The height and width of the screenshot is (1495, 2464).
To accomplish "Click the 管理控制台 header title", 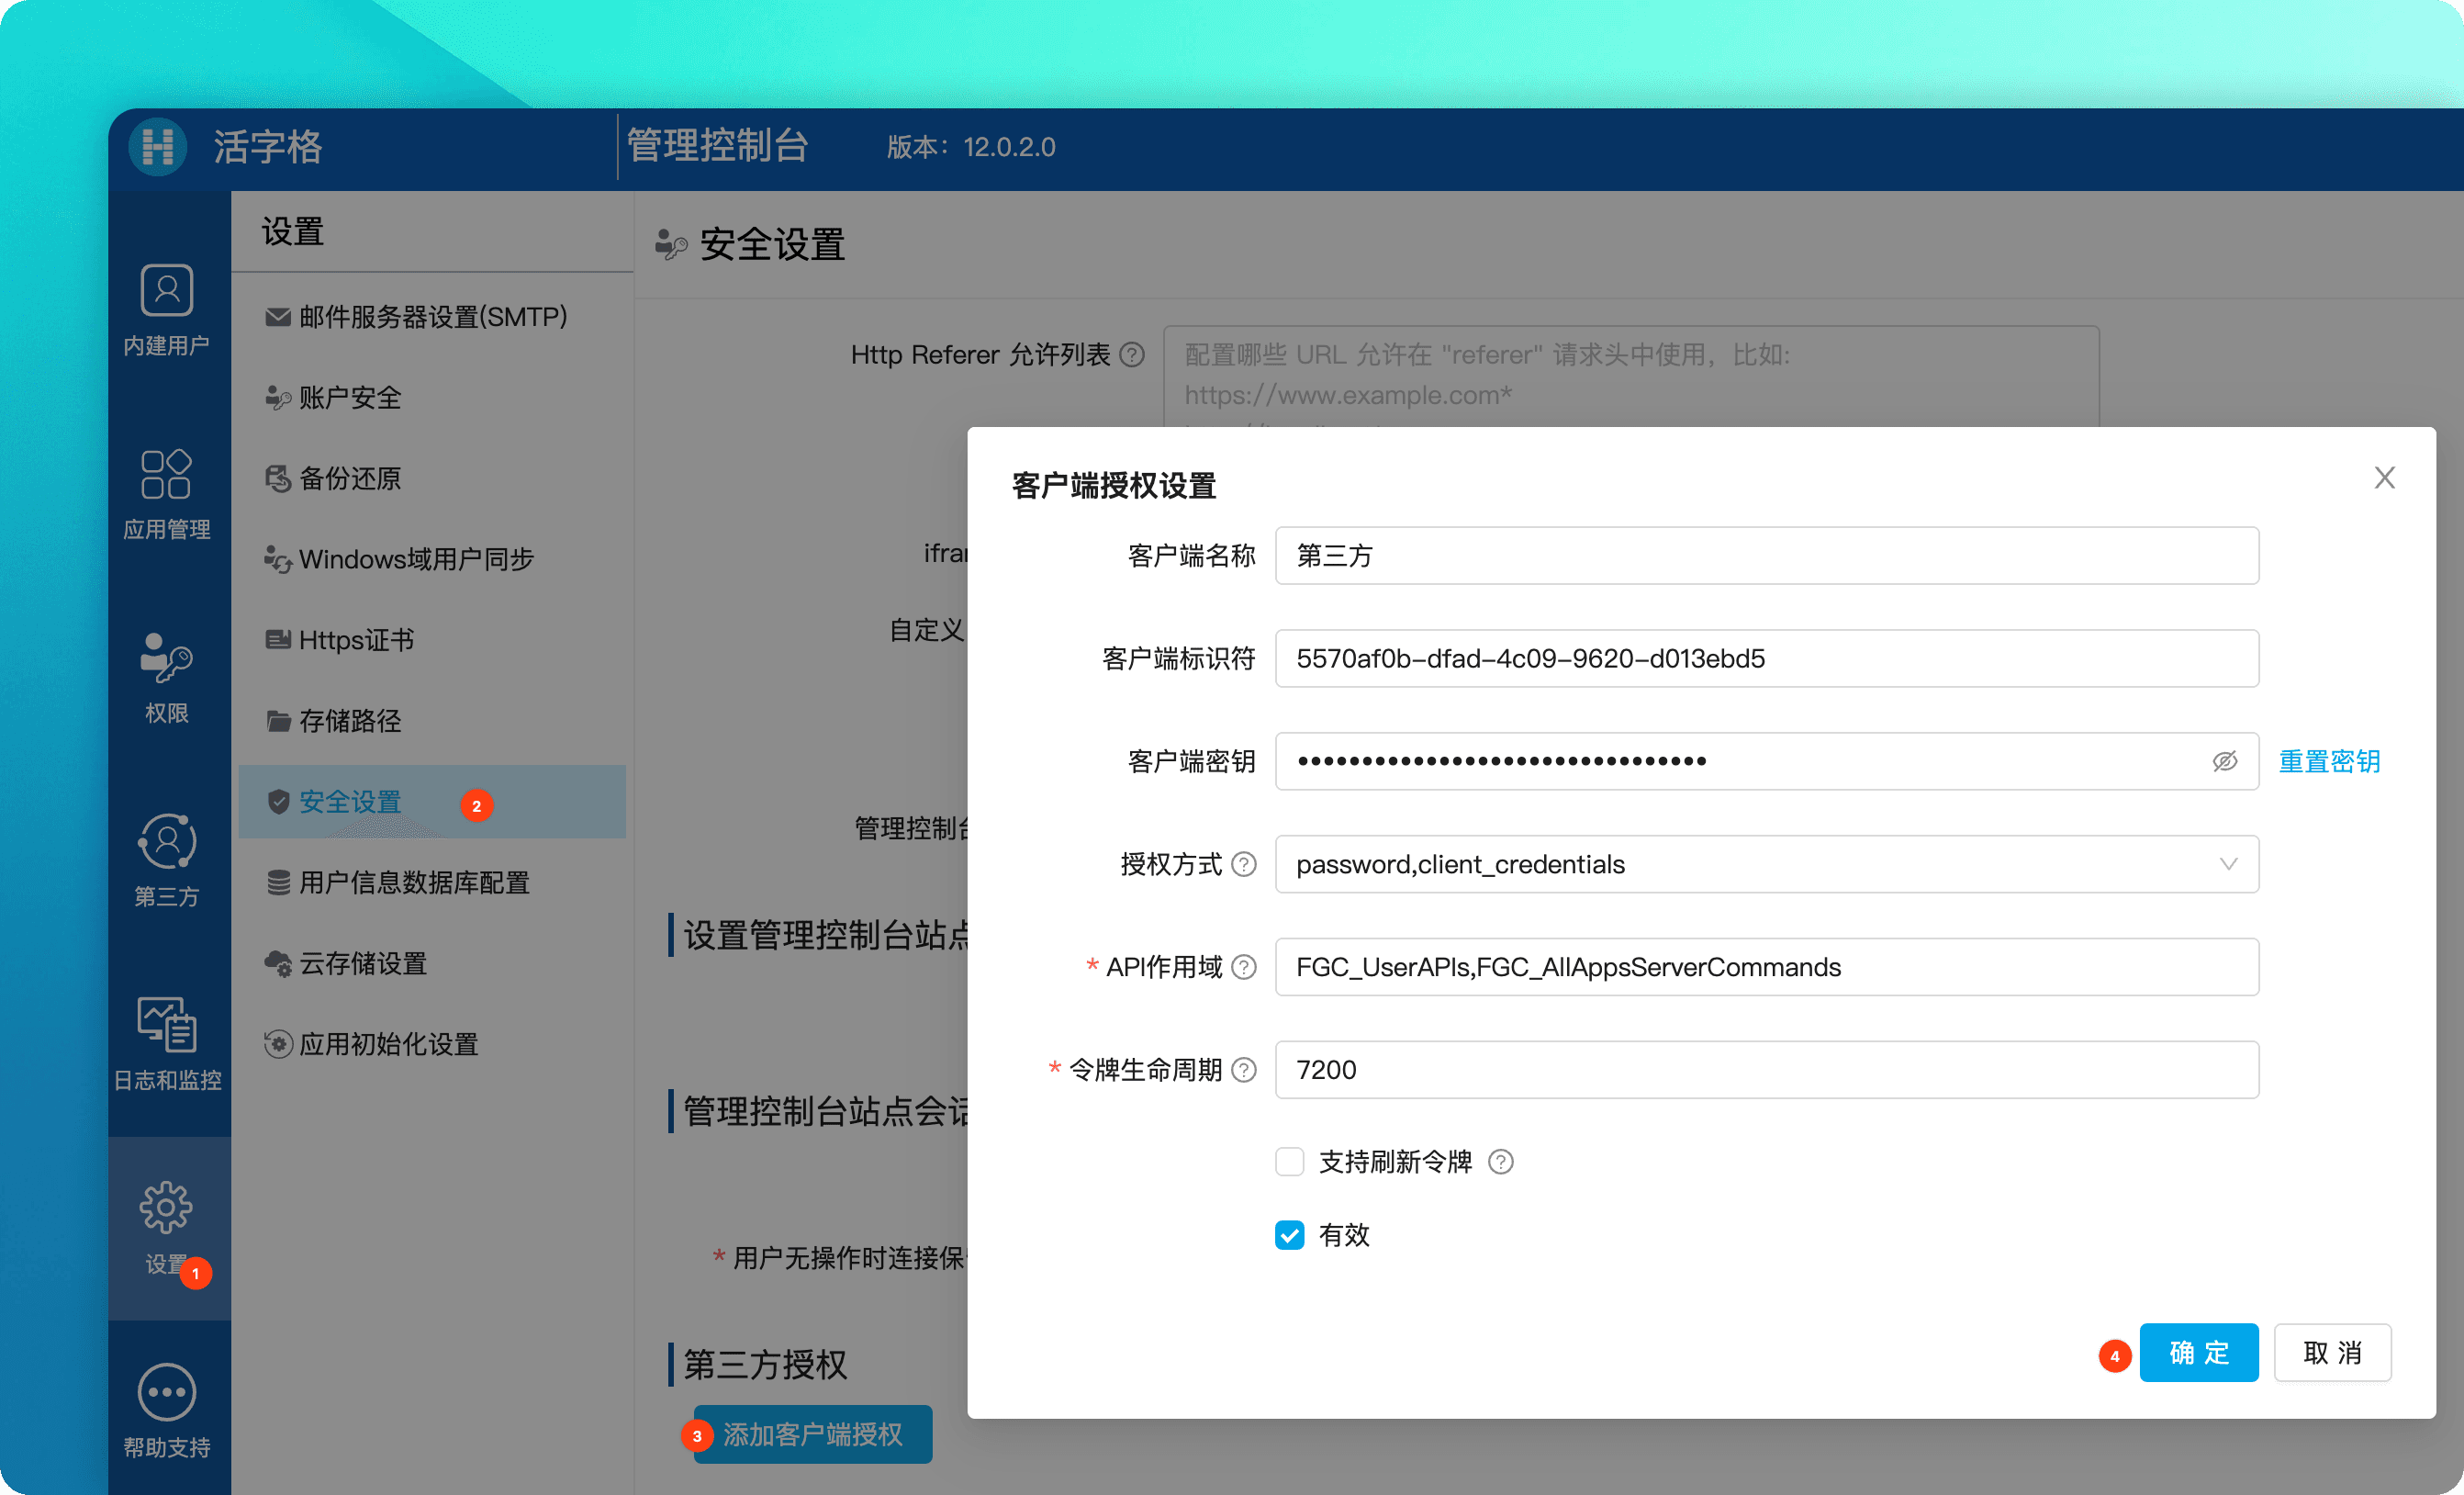I will tap(717, 146).
